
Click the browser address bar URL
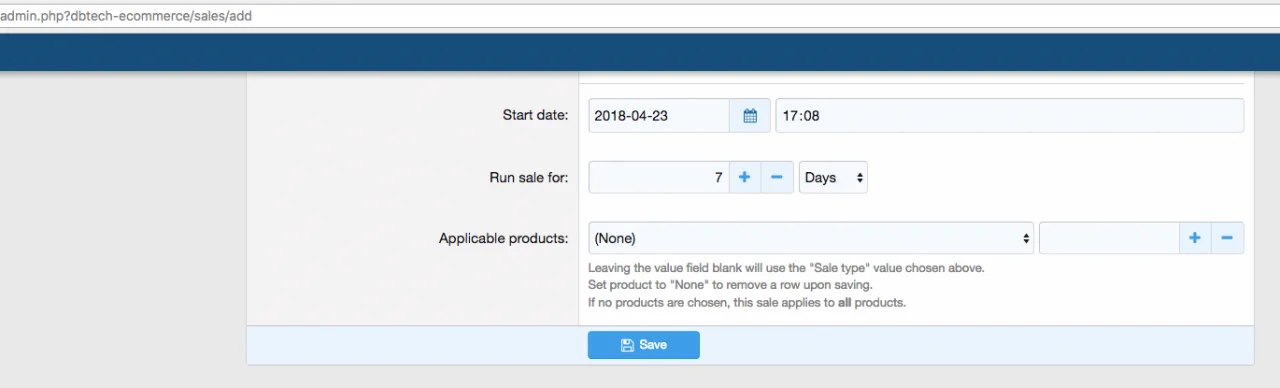[126, 16]
